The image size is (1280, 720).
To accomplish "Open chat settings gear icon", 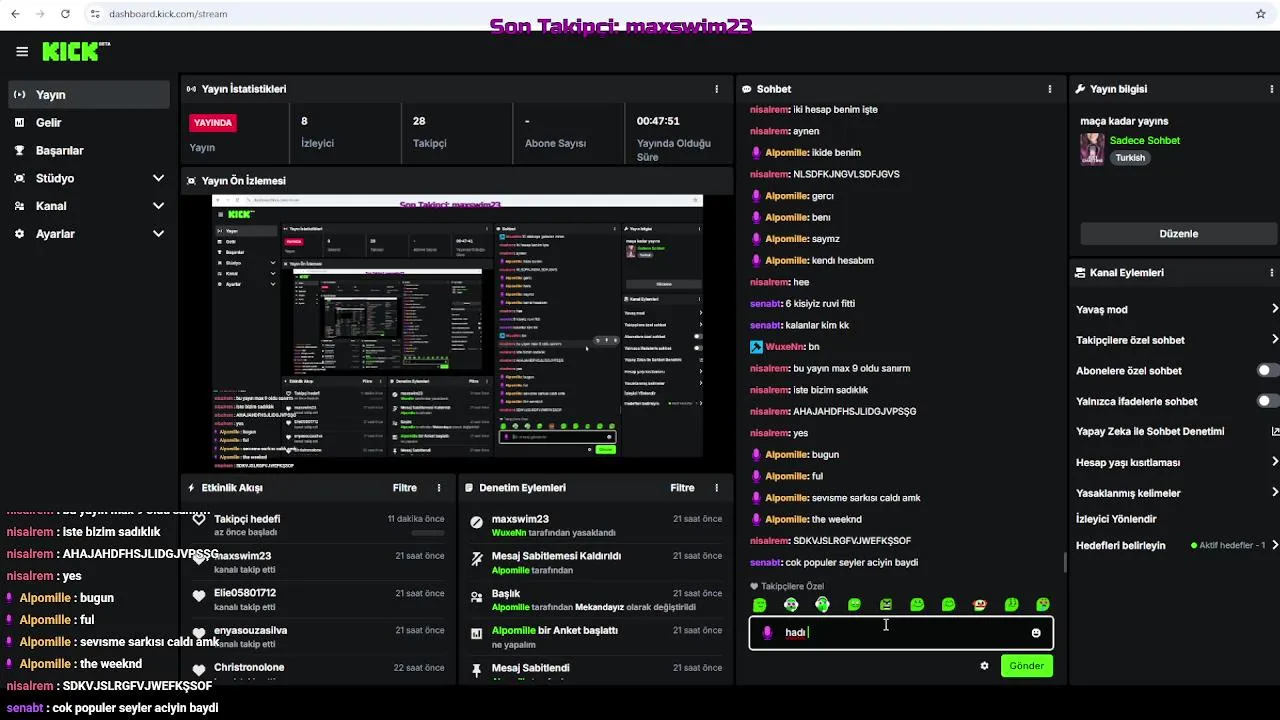I will coord(984,666).
